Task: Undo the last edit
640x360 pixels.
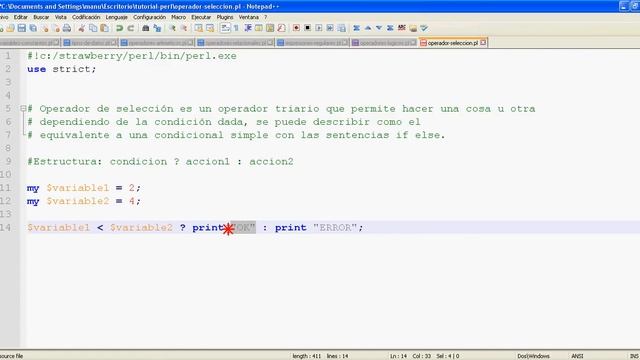Action: click(119, 28)
